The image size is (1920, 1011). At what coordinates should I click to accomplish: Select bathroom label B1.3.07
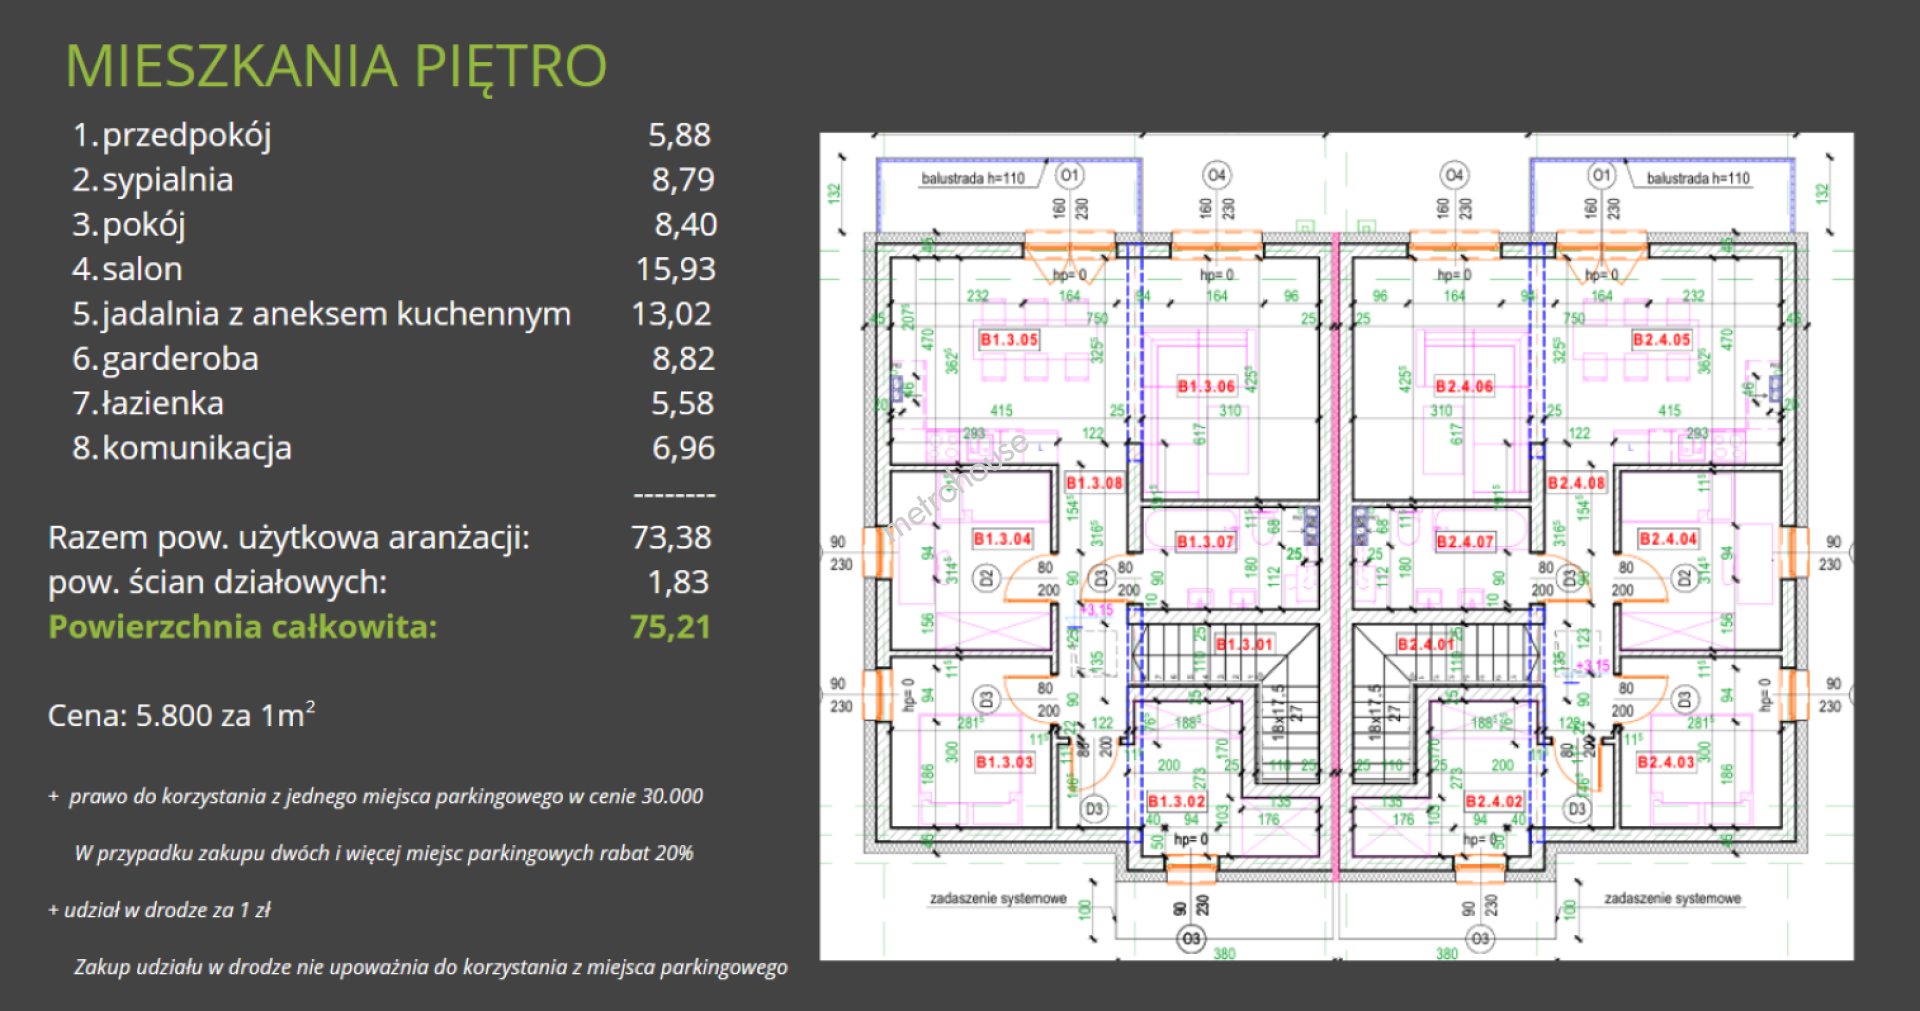[x=1205, y=542]
